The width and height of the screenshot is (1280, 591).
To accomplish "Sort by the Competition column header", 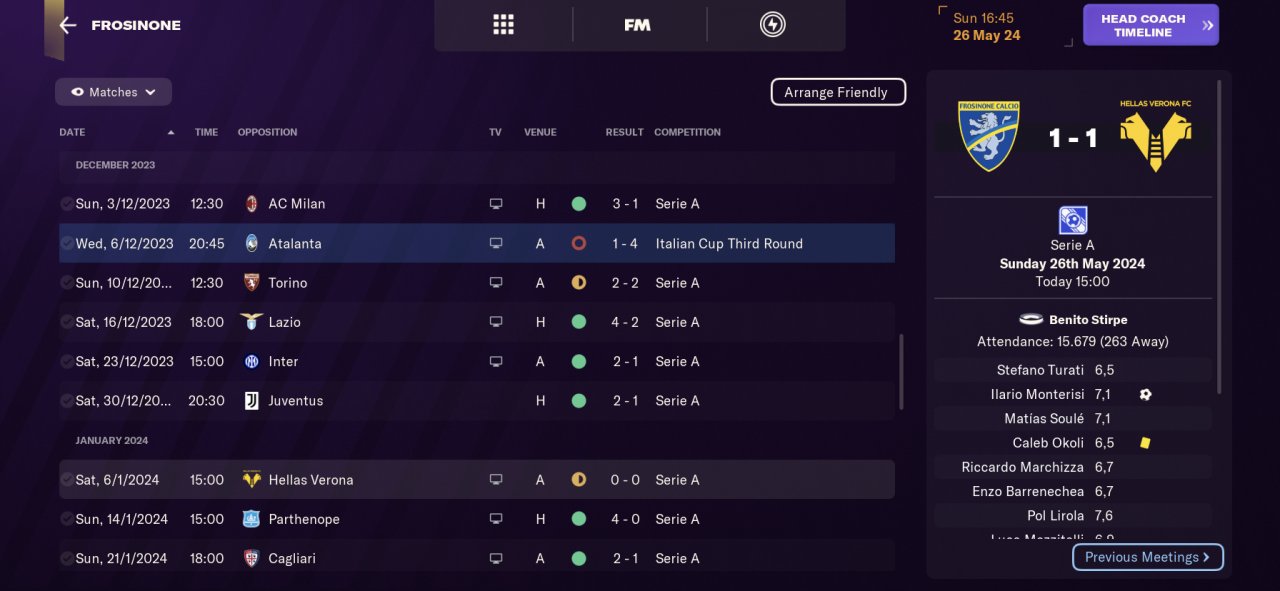I will click(687, 132).
